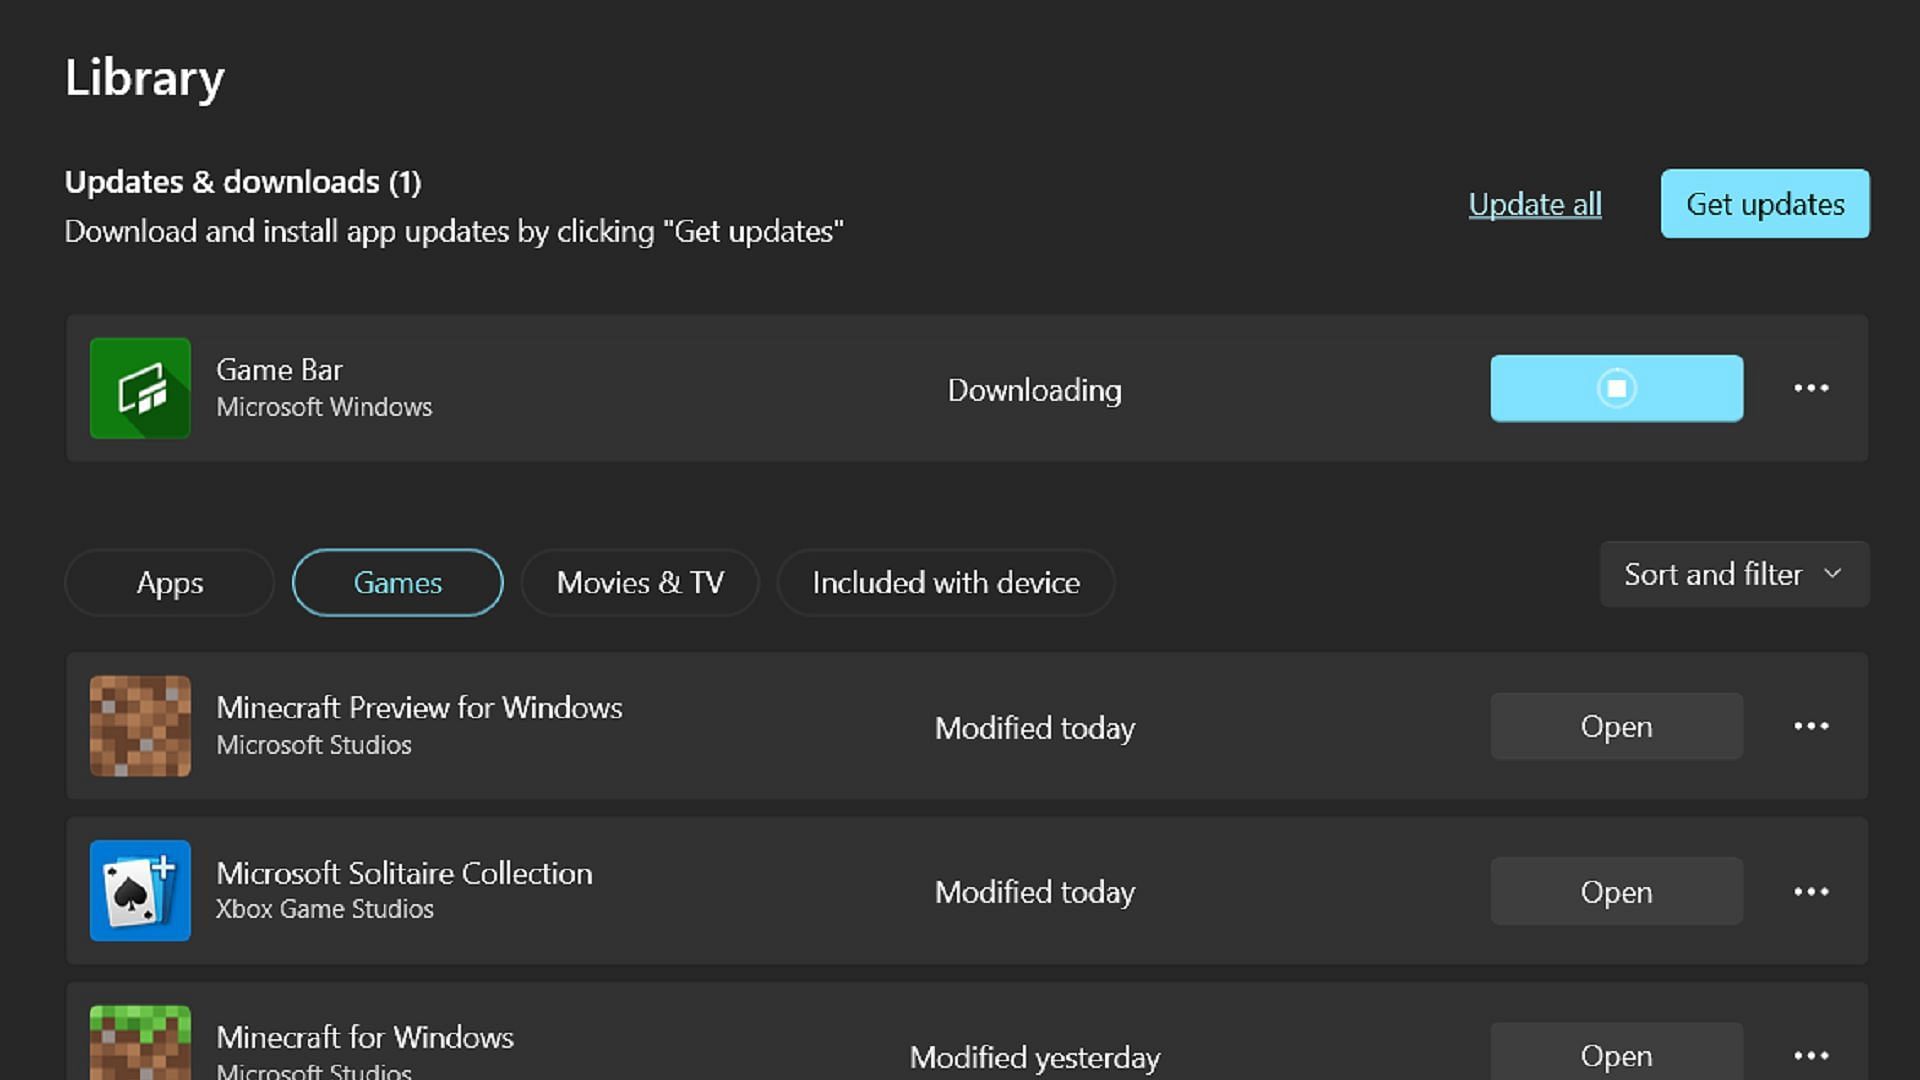The width and height of the screenshot is (1920, 1080).
Task: Open Minecraft Preview for Windows
Action: (x=1616, y=726)
